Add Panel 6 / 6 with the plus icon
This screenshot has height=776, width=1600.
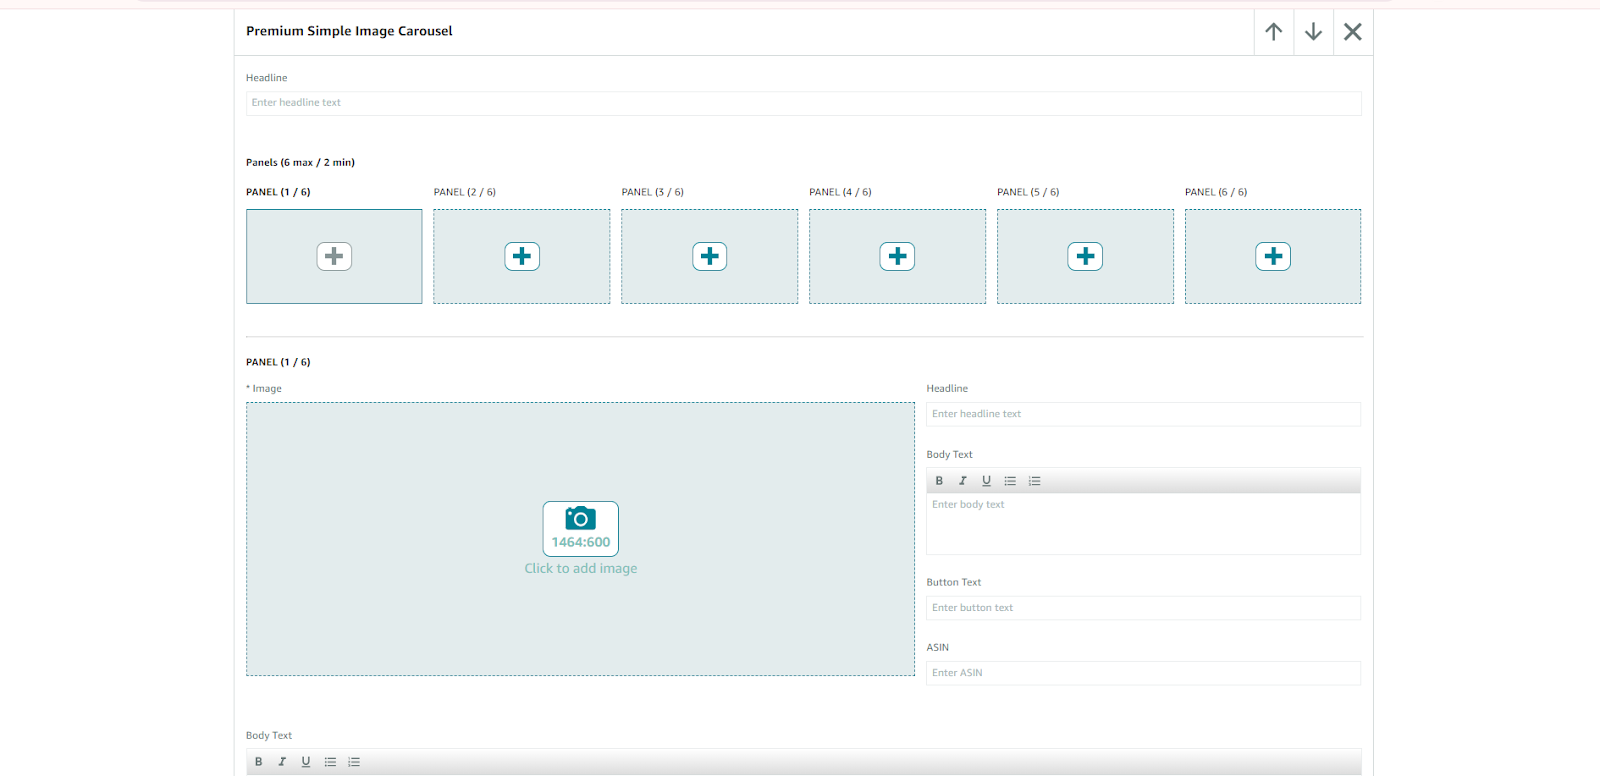coord(1273,256)
